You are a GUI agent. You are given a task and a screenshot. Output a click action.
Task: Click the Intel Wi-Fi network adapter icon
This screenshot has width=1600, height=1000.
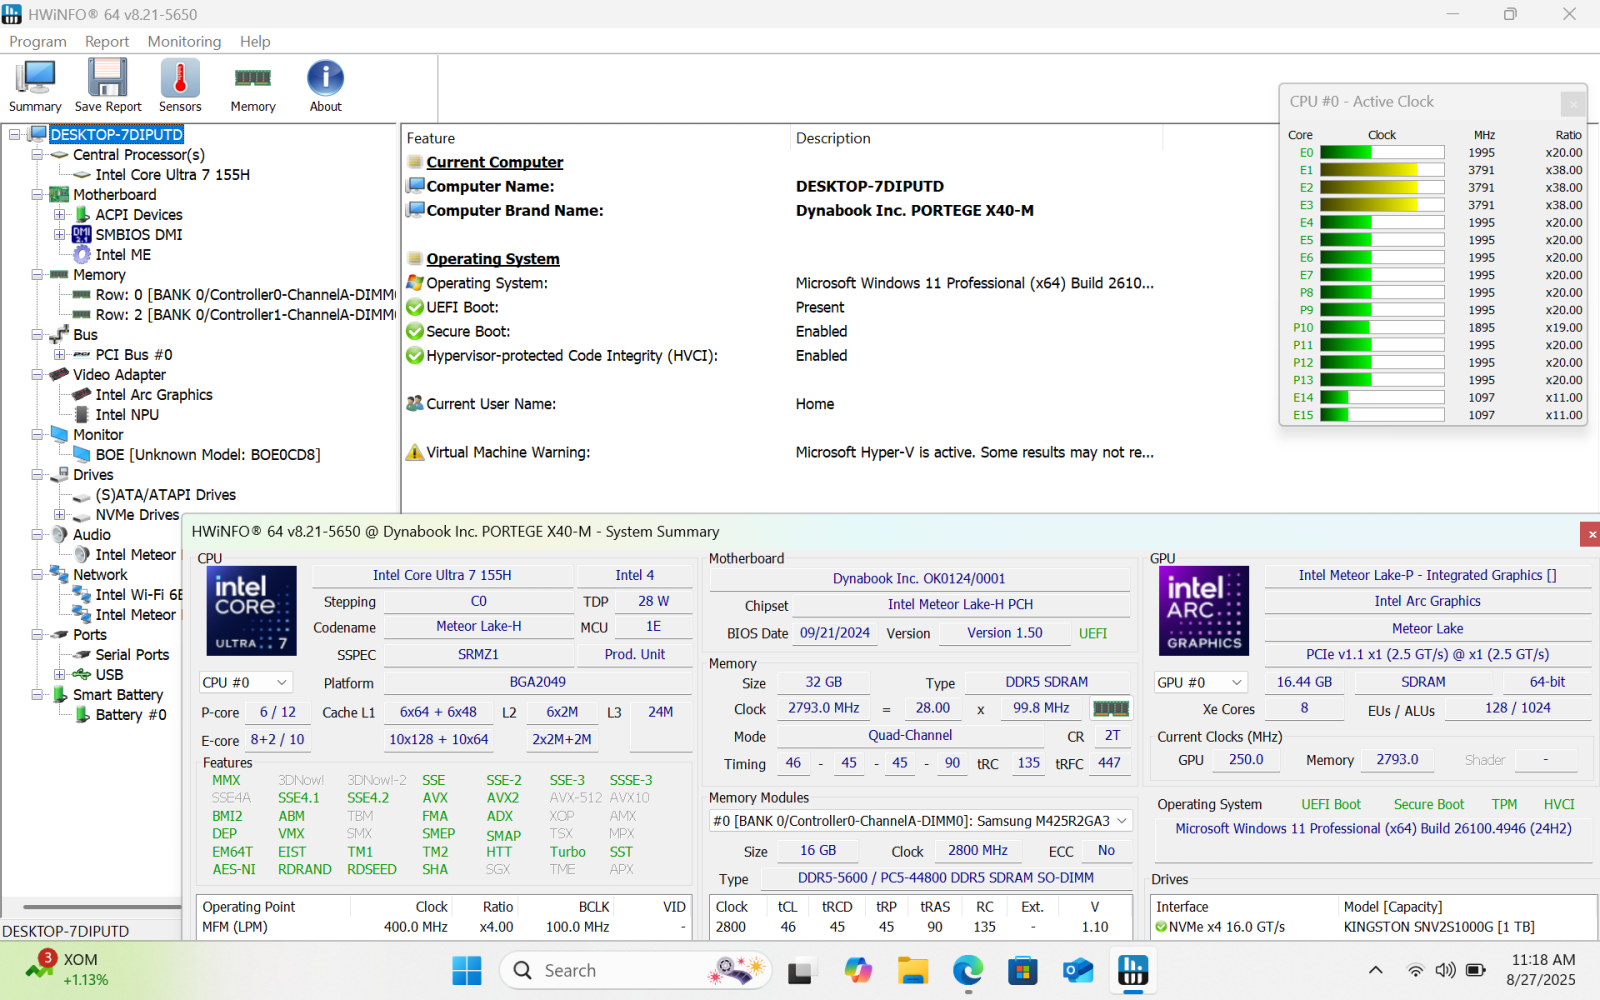pos(82,595)
